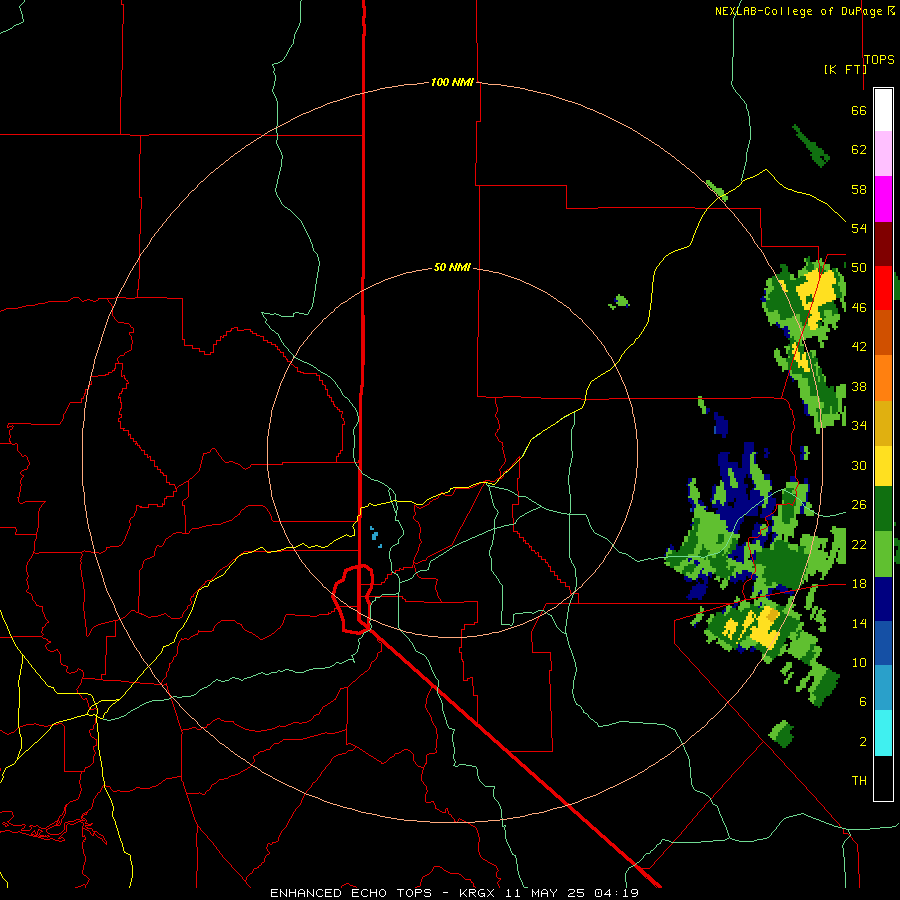900x900 pixels.
Task: Click the TH threshold legend label
Action: click(859, 781)
